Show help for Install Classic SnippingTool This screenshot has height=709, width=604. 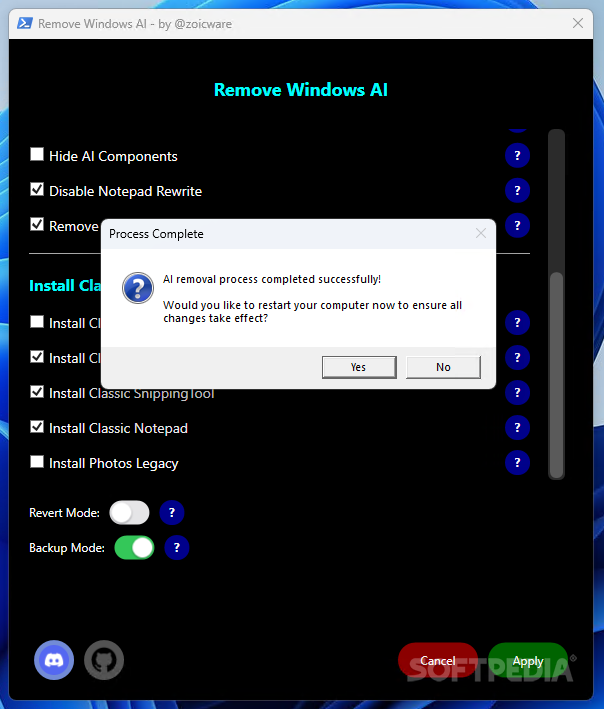click(x=517, y=392)
